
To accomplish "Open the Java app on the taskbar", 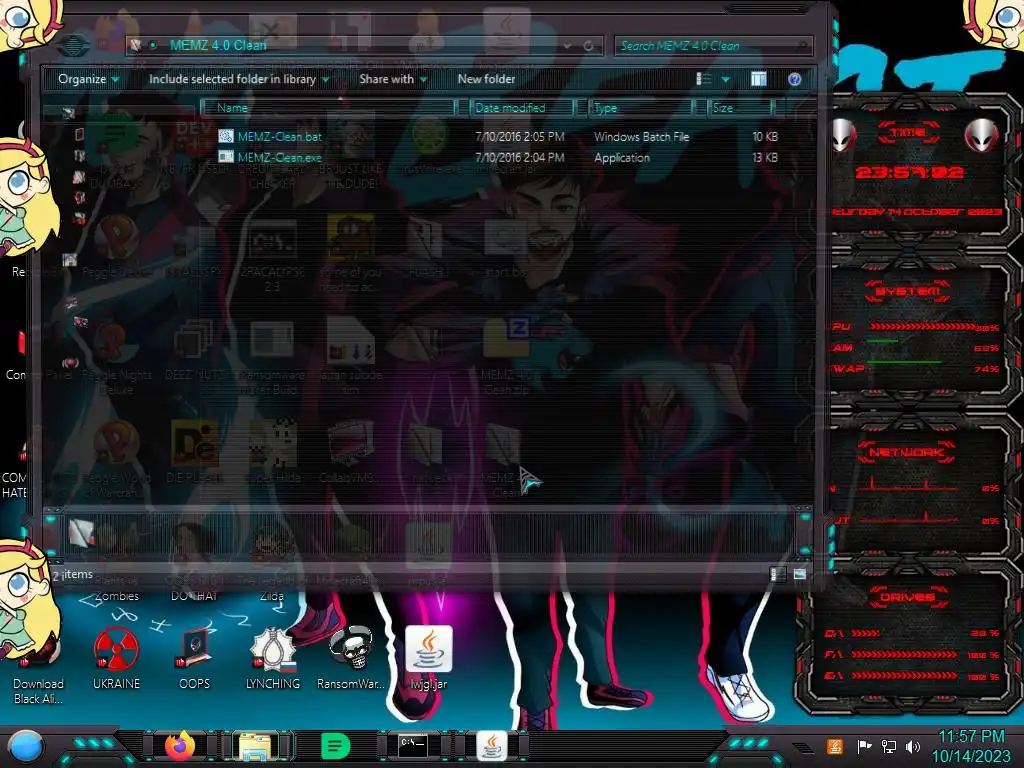I will [x=491, y=746].
